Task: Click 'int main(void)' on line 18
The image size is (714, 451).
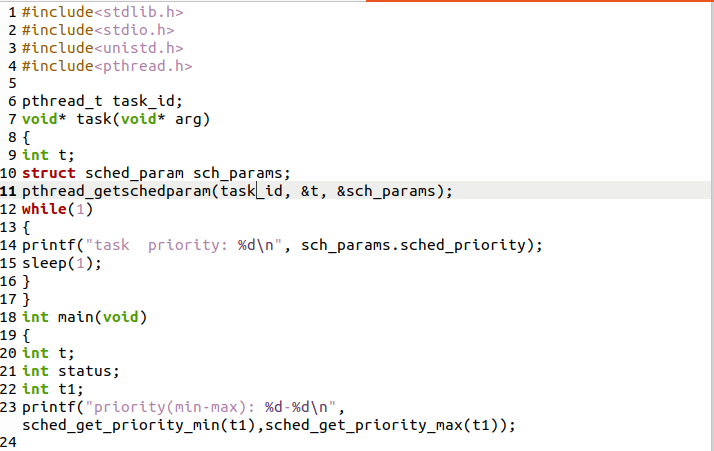Action: pyautogui.click(x=85, y=317)
